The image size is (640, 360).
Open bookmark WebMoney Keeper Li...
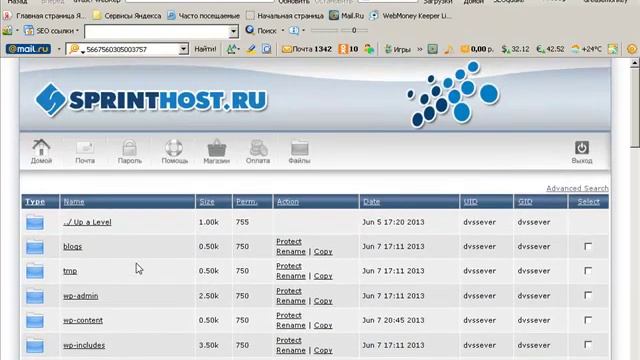pyautogui.click(x=410, y=16)
